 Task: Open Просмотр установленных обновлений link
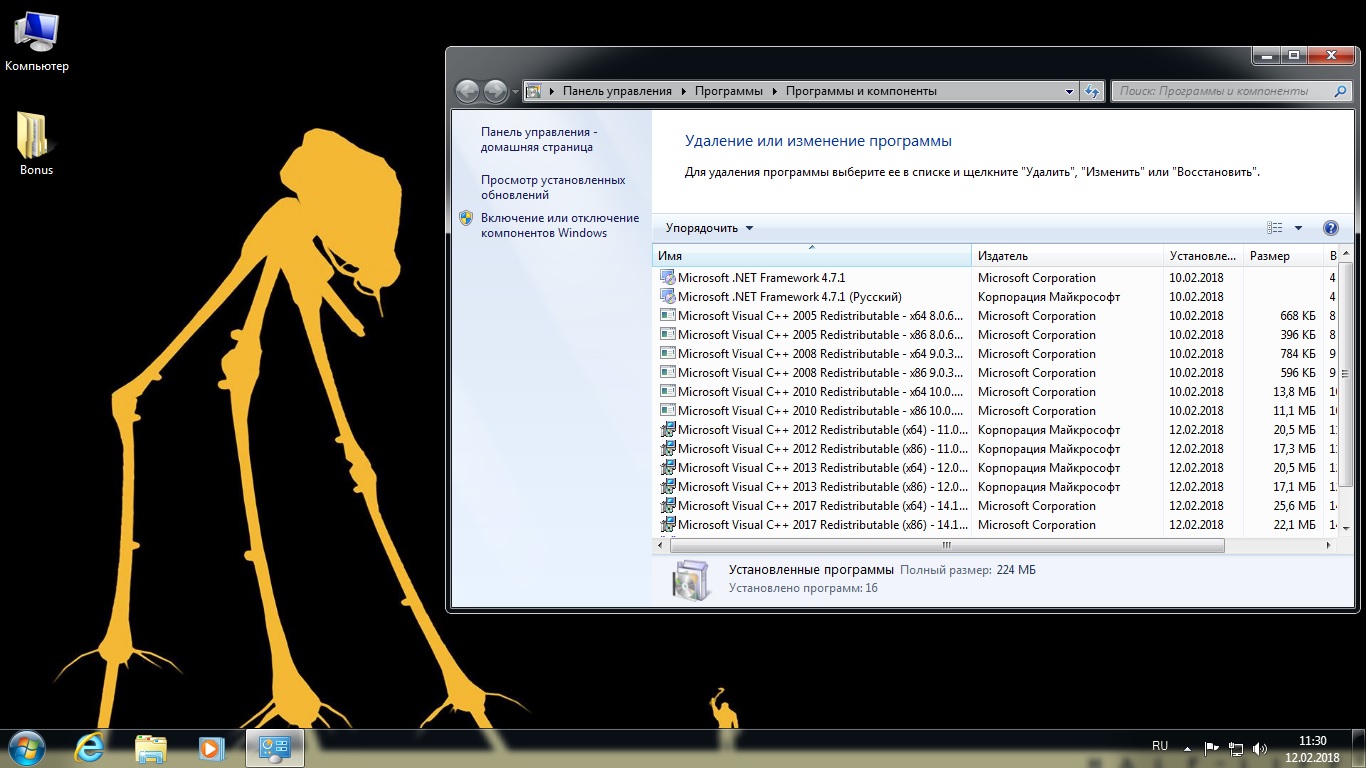click(x=553, y=187)
